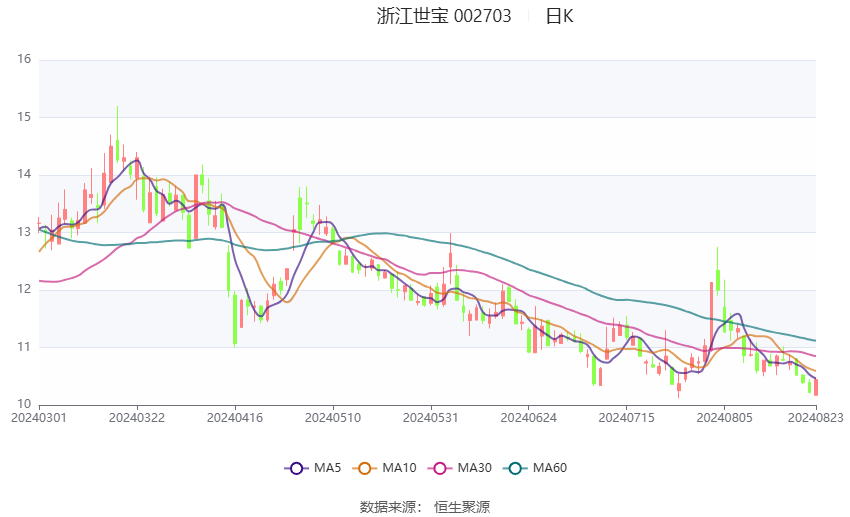Image resolution: width=850 pixels, height=517 pixels.
Task: Toggle the MA10 legend marker
Action: pos(364,468)
